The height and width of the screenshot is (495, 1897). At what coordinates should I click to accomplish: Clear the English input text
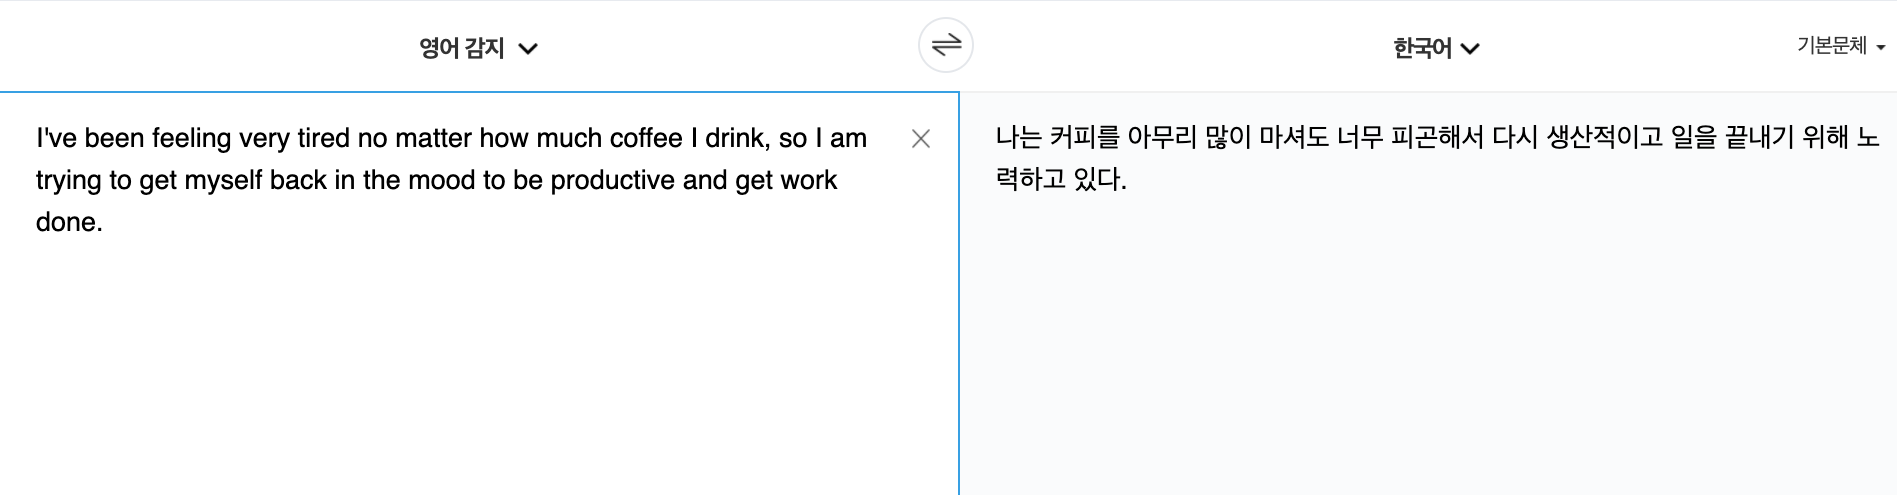(921, 139)
